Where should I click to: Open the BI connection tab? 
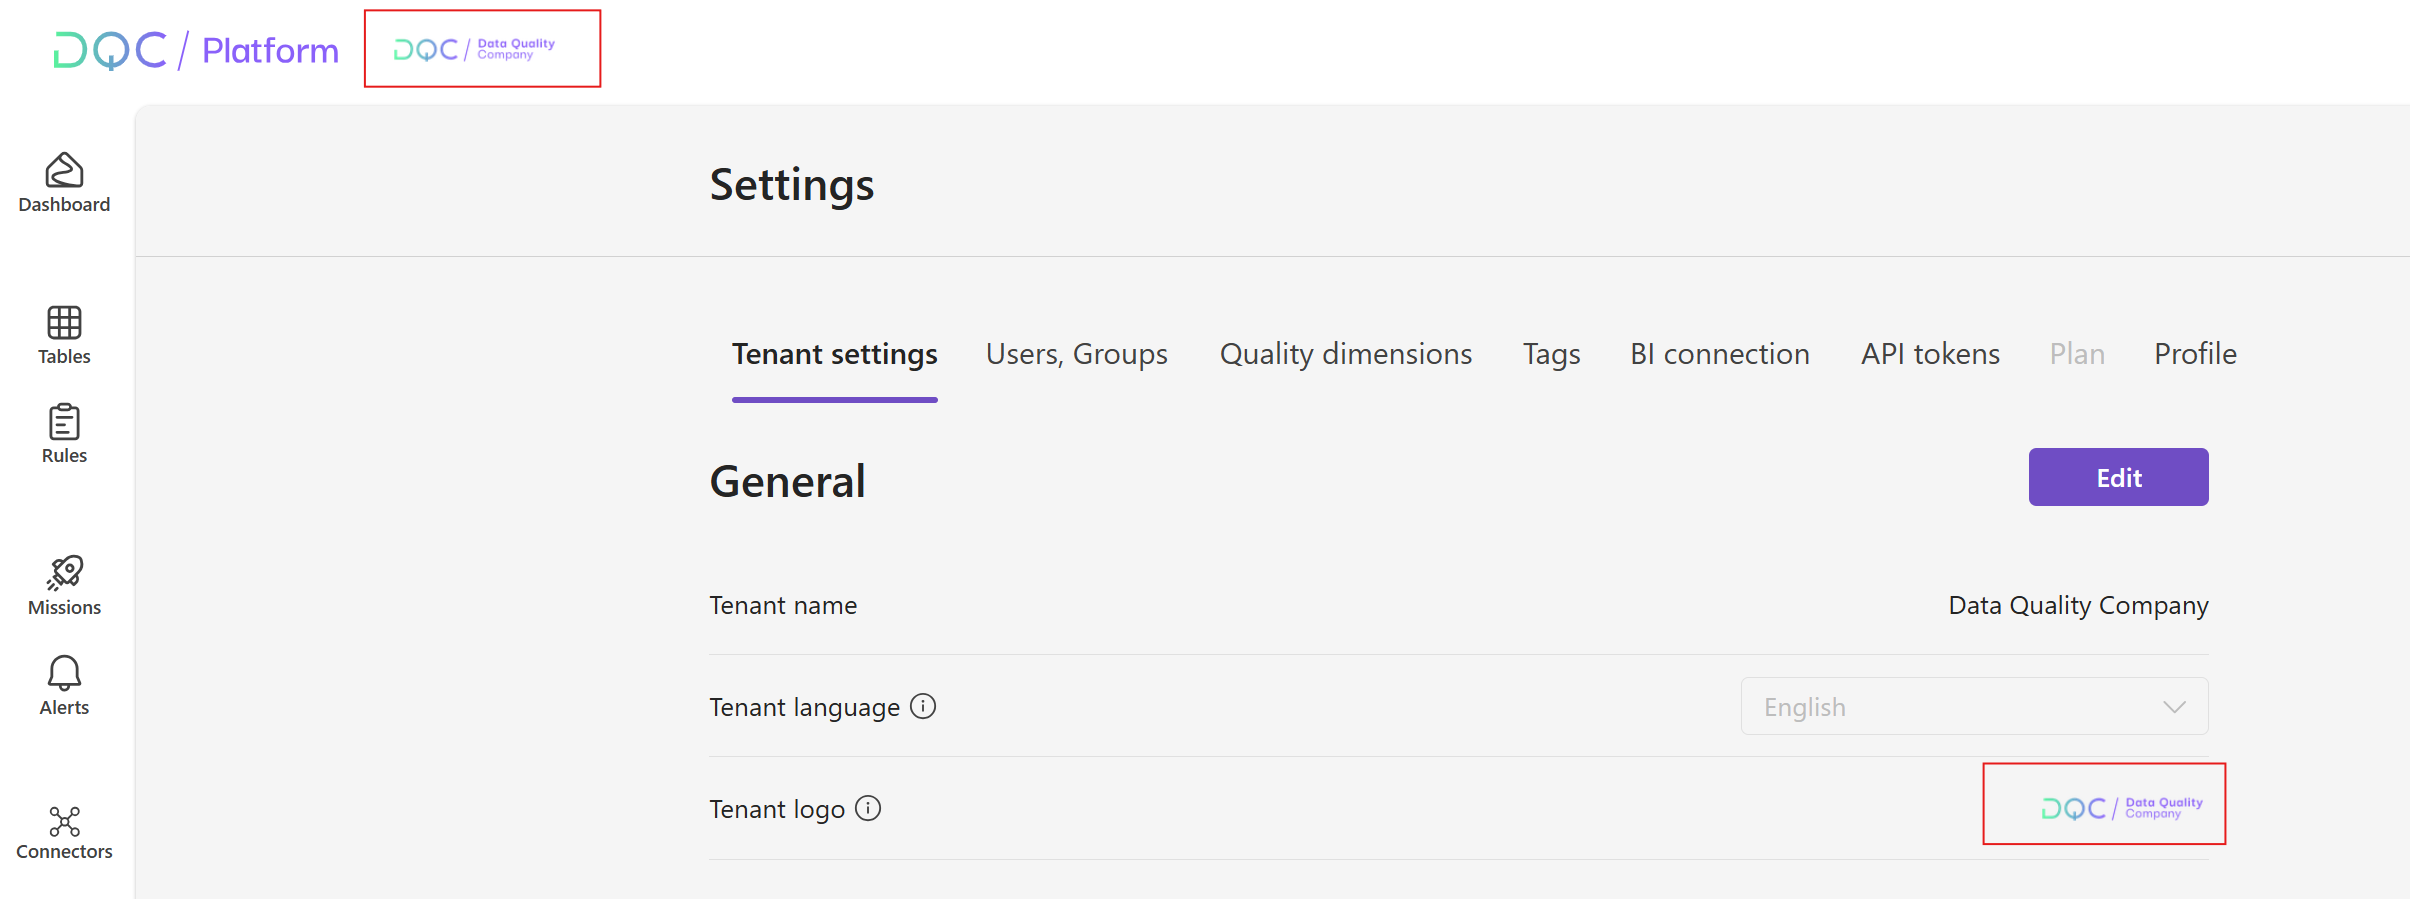(x=1719, y=354)
